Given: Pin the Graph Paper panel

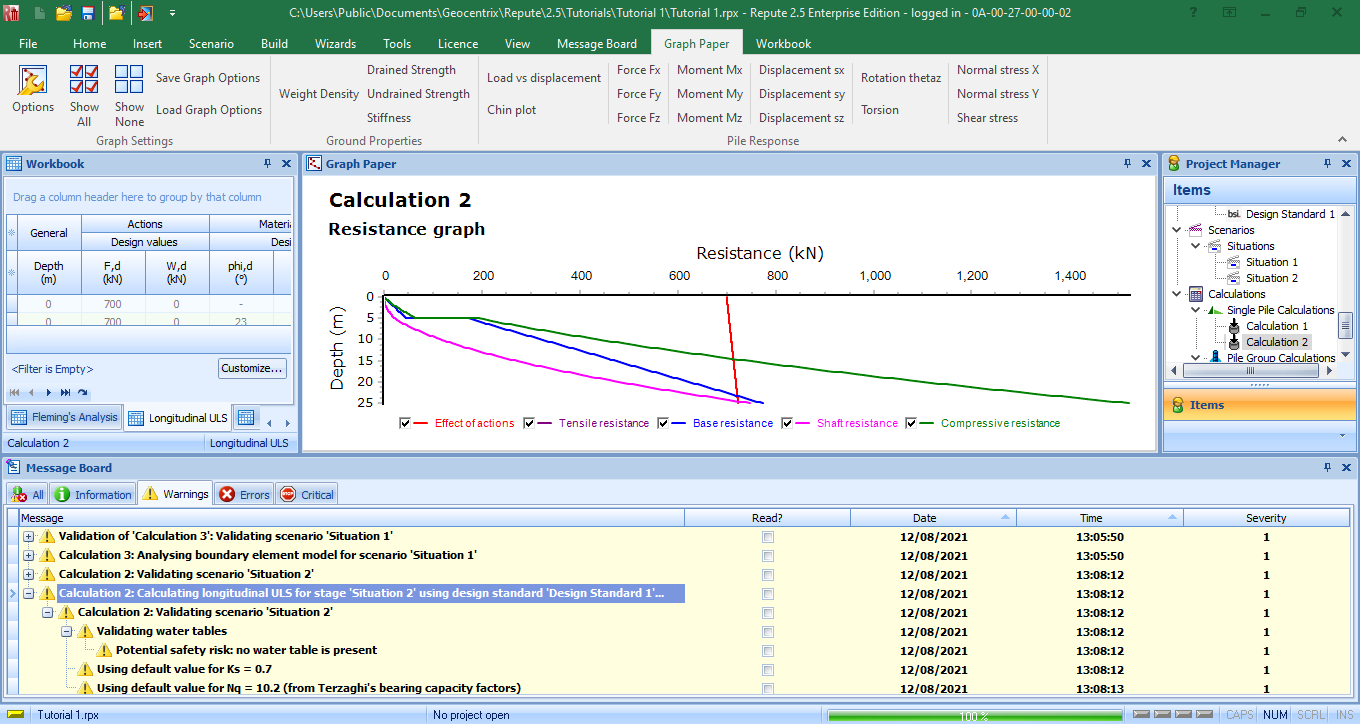Looking at the screenshot, I should (x=1127, y=164).
